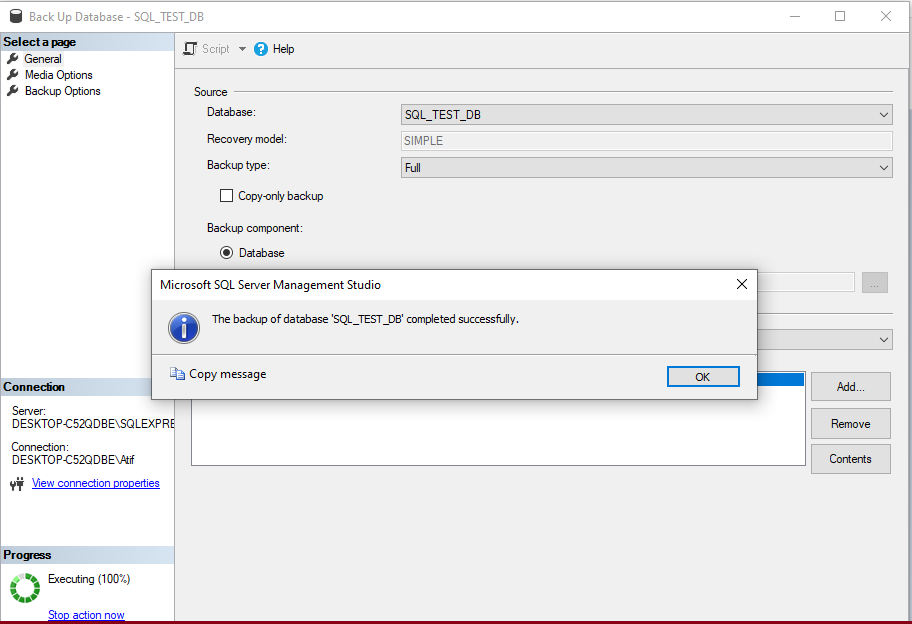This screenshot has height=624, width=912.
Task: Open Help using the blue question mark icon
Action: coord(261,48)
